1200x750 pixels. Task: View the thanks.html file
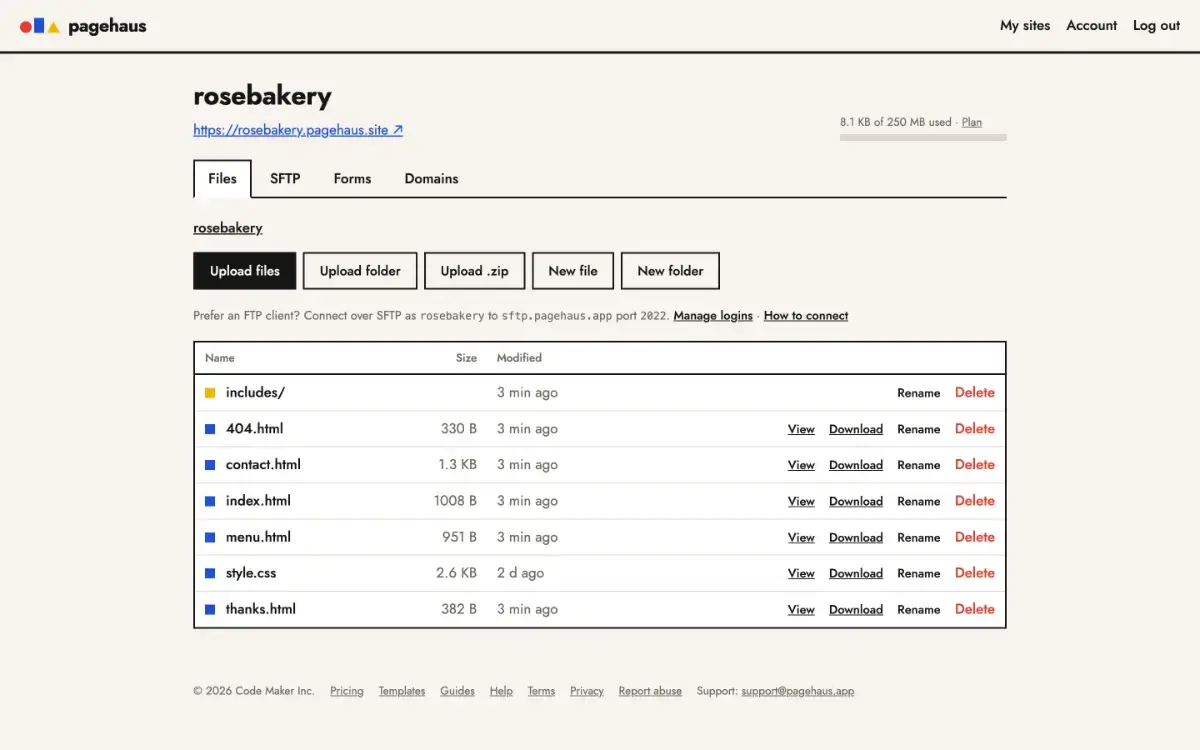click(x=801, y=609)
